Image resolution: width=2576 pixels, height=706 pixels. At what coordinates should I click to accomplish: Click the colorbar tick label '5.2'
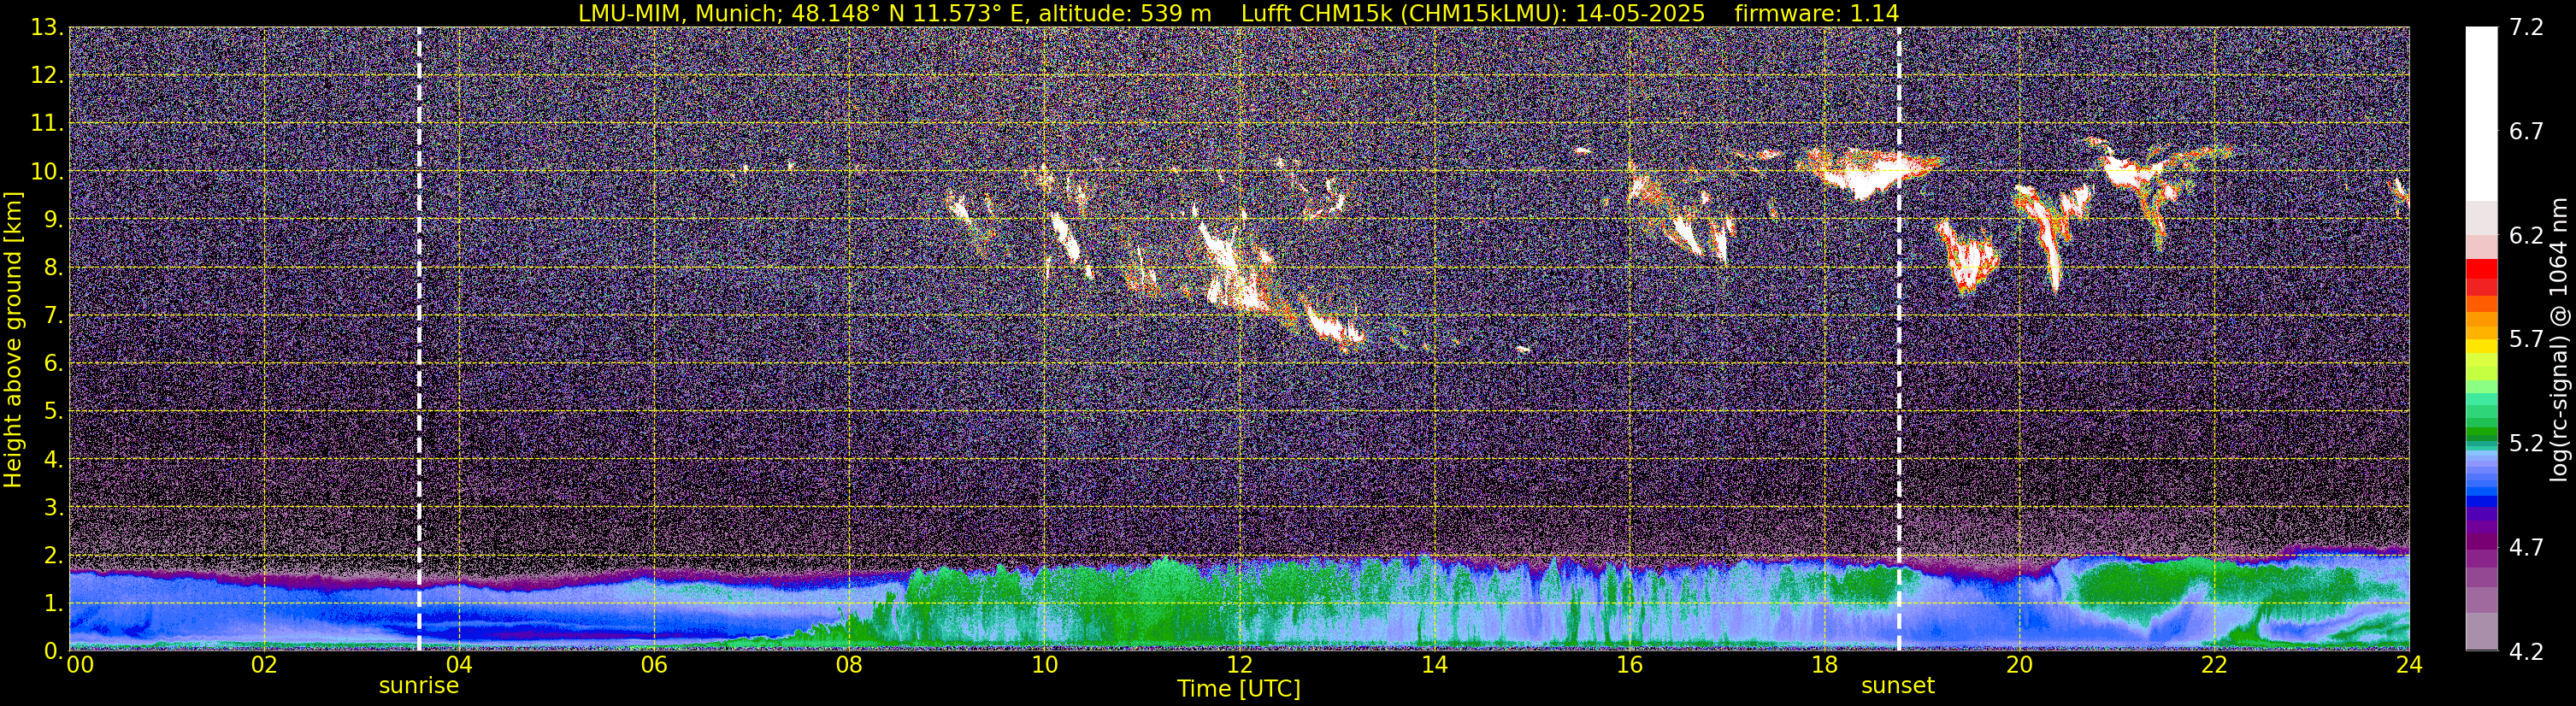click(2526, 444)
